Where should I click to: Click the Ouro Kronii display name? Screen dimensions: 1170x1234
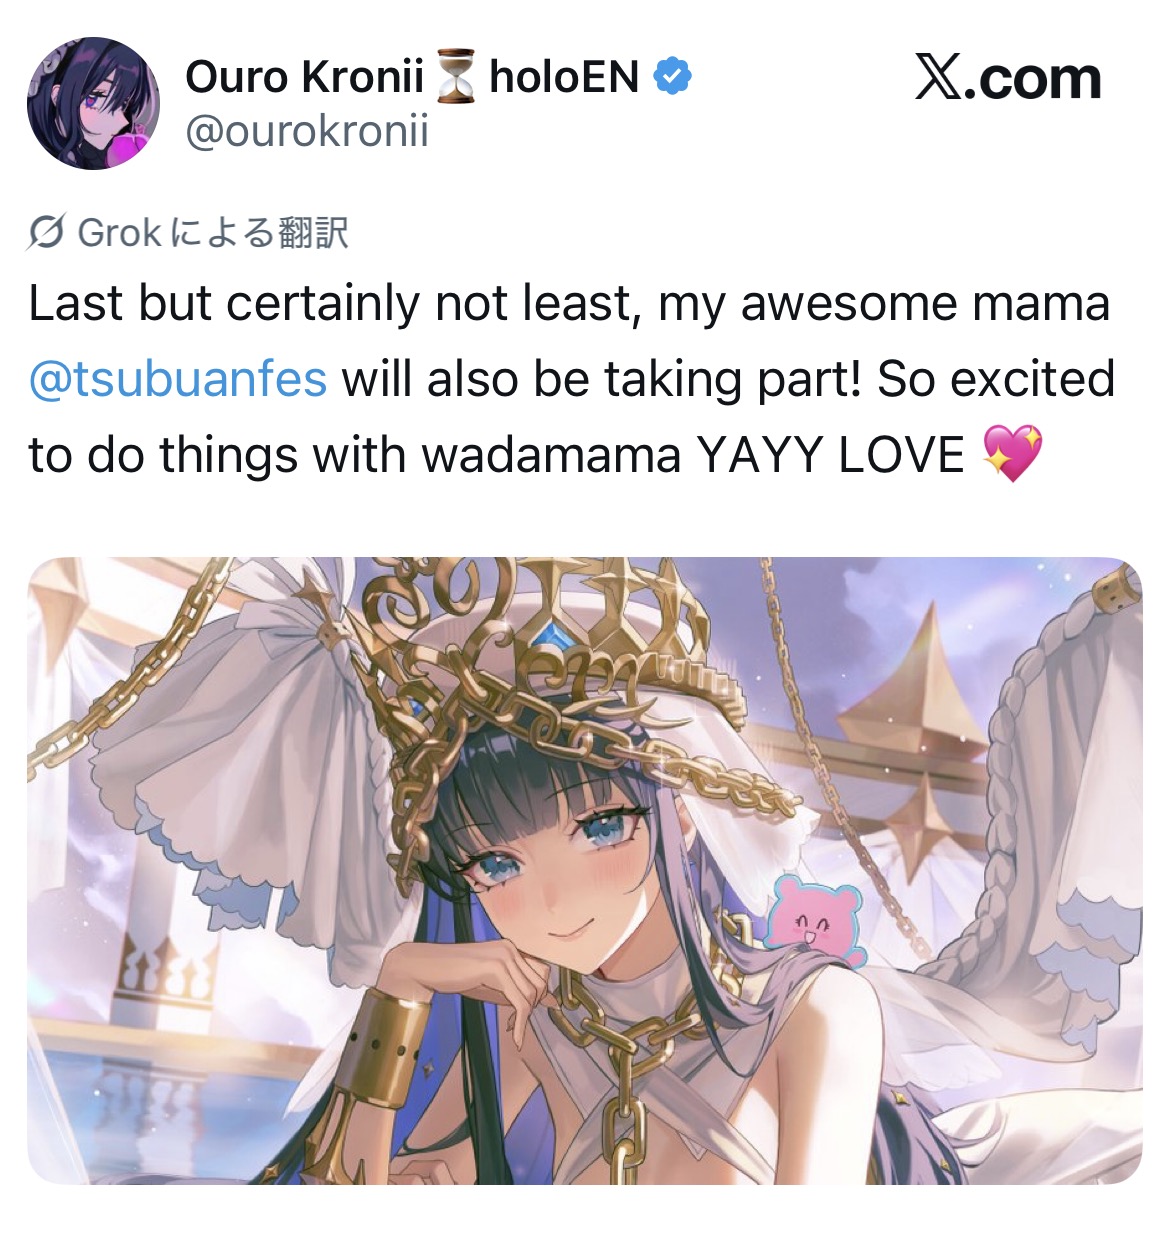click(x=304, y=77)
